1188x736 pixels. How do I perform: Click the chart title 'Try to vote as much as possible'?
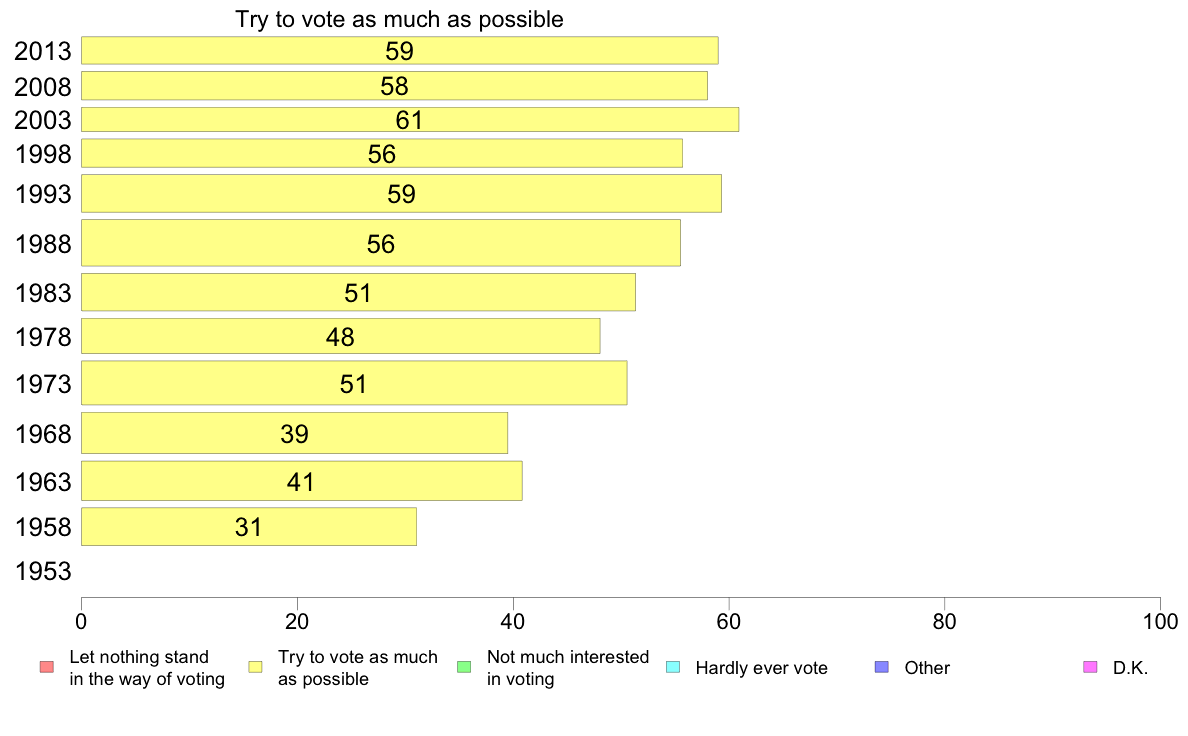click(x=399, y=19)
